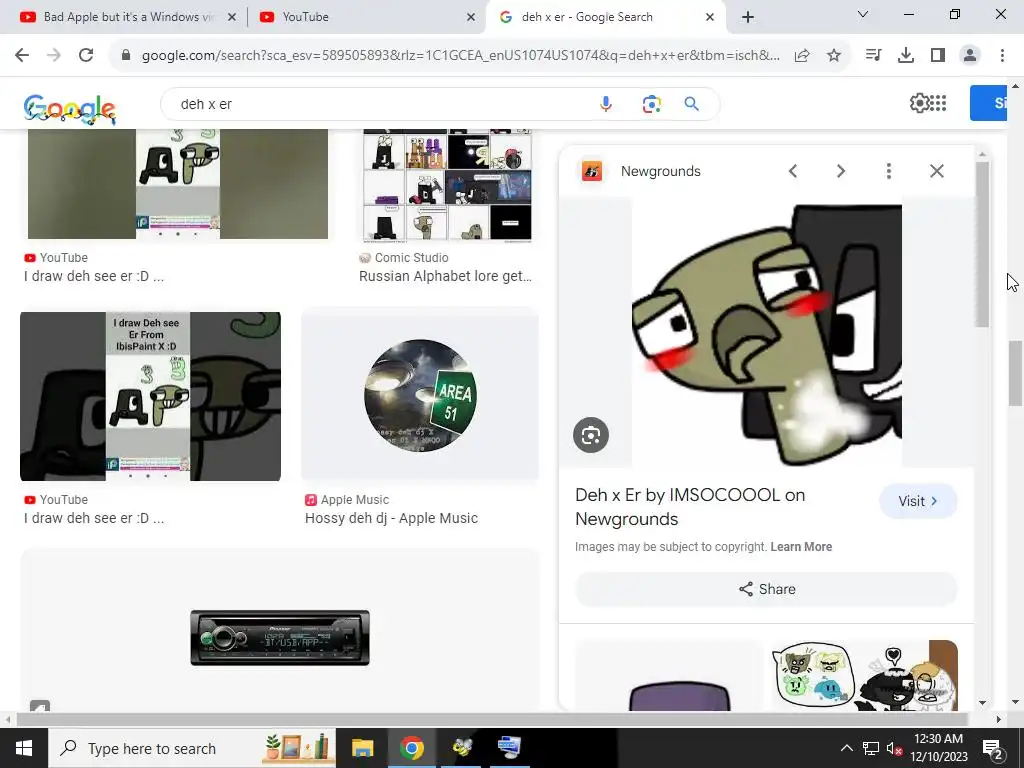Close the Bad Apple tab

tap(232, 17)
